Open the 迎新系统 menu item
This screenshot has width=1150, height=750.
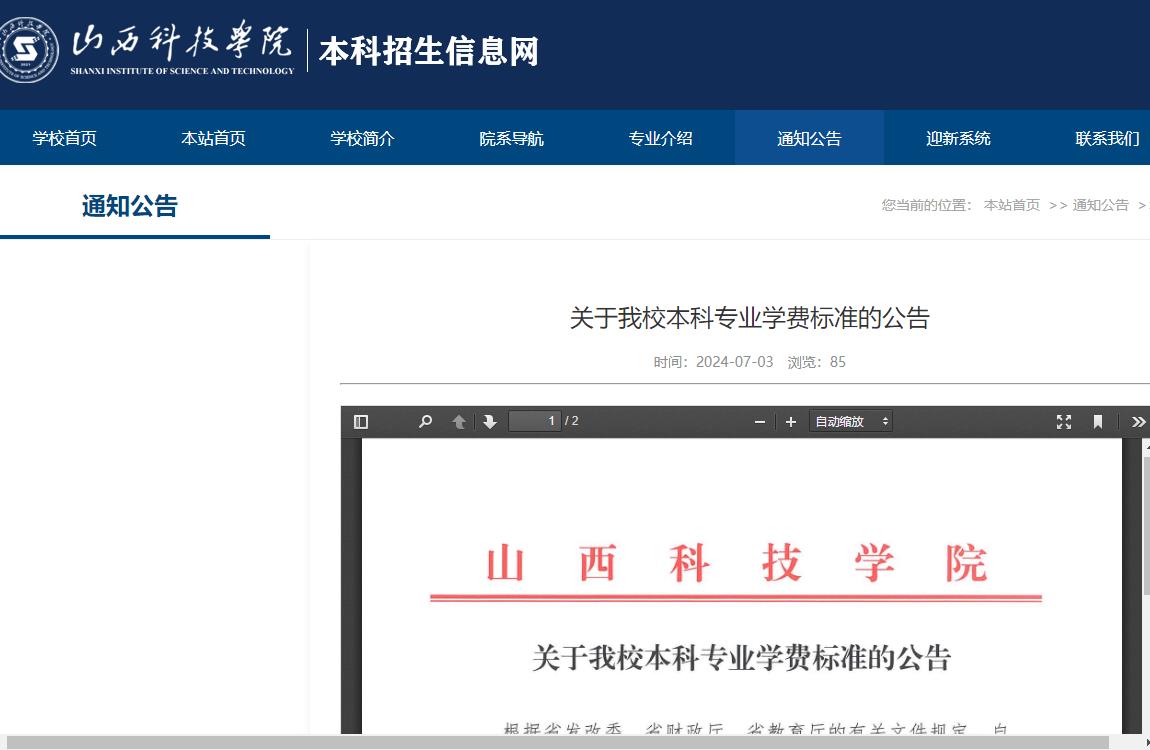pos(957,138)
